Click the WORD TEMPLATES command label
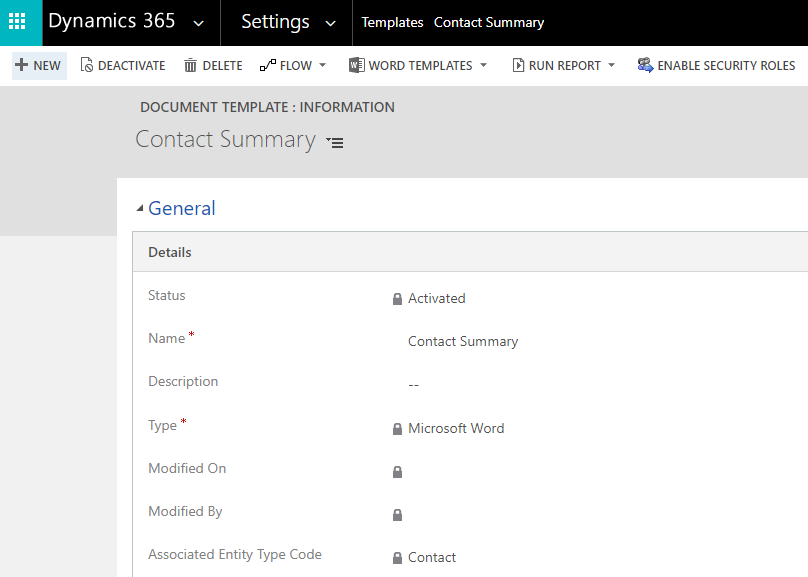Viewport: 808px width, 577px height. 420,66
